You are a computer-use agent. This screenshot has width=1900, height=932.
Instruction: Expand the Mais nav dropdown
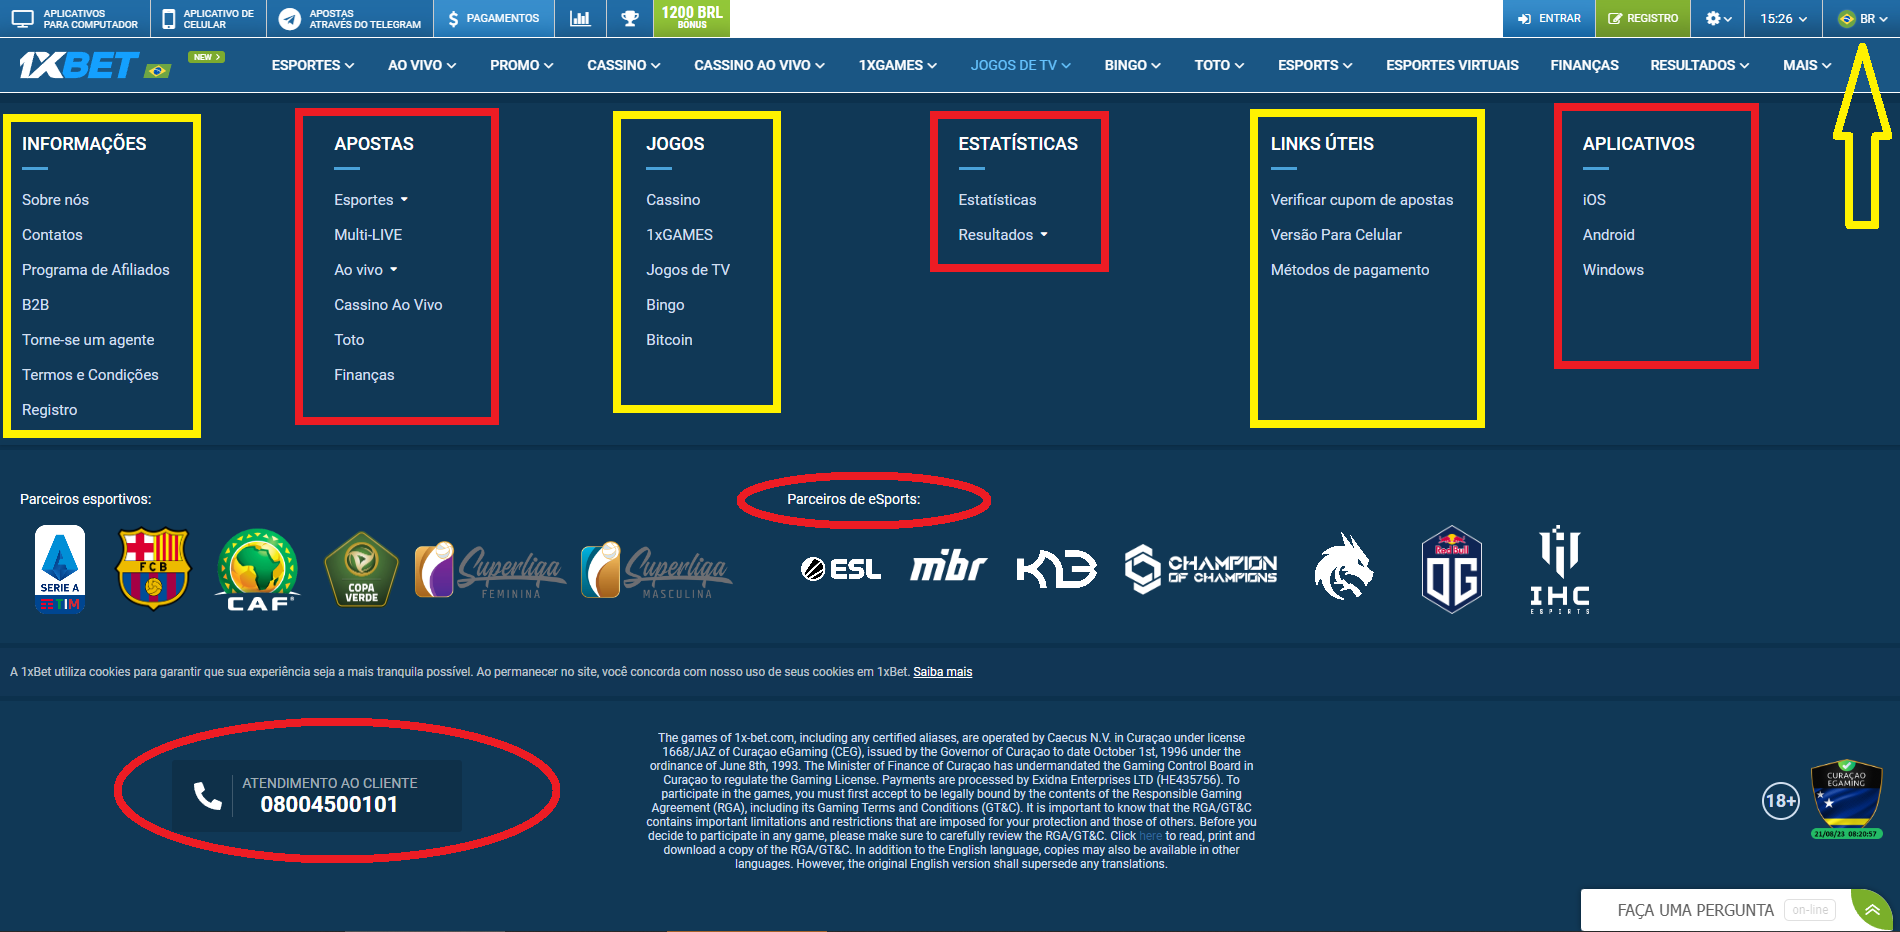[1807, 65]
